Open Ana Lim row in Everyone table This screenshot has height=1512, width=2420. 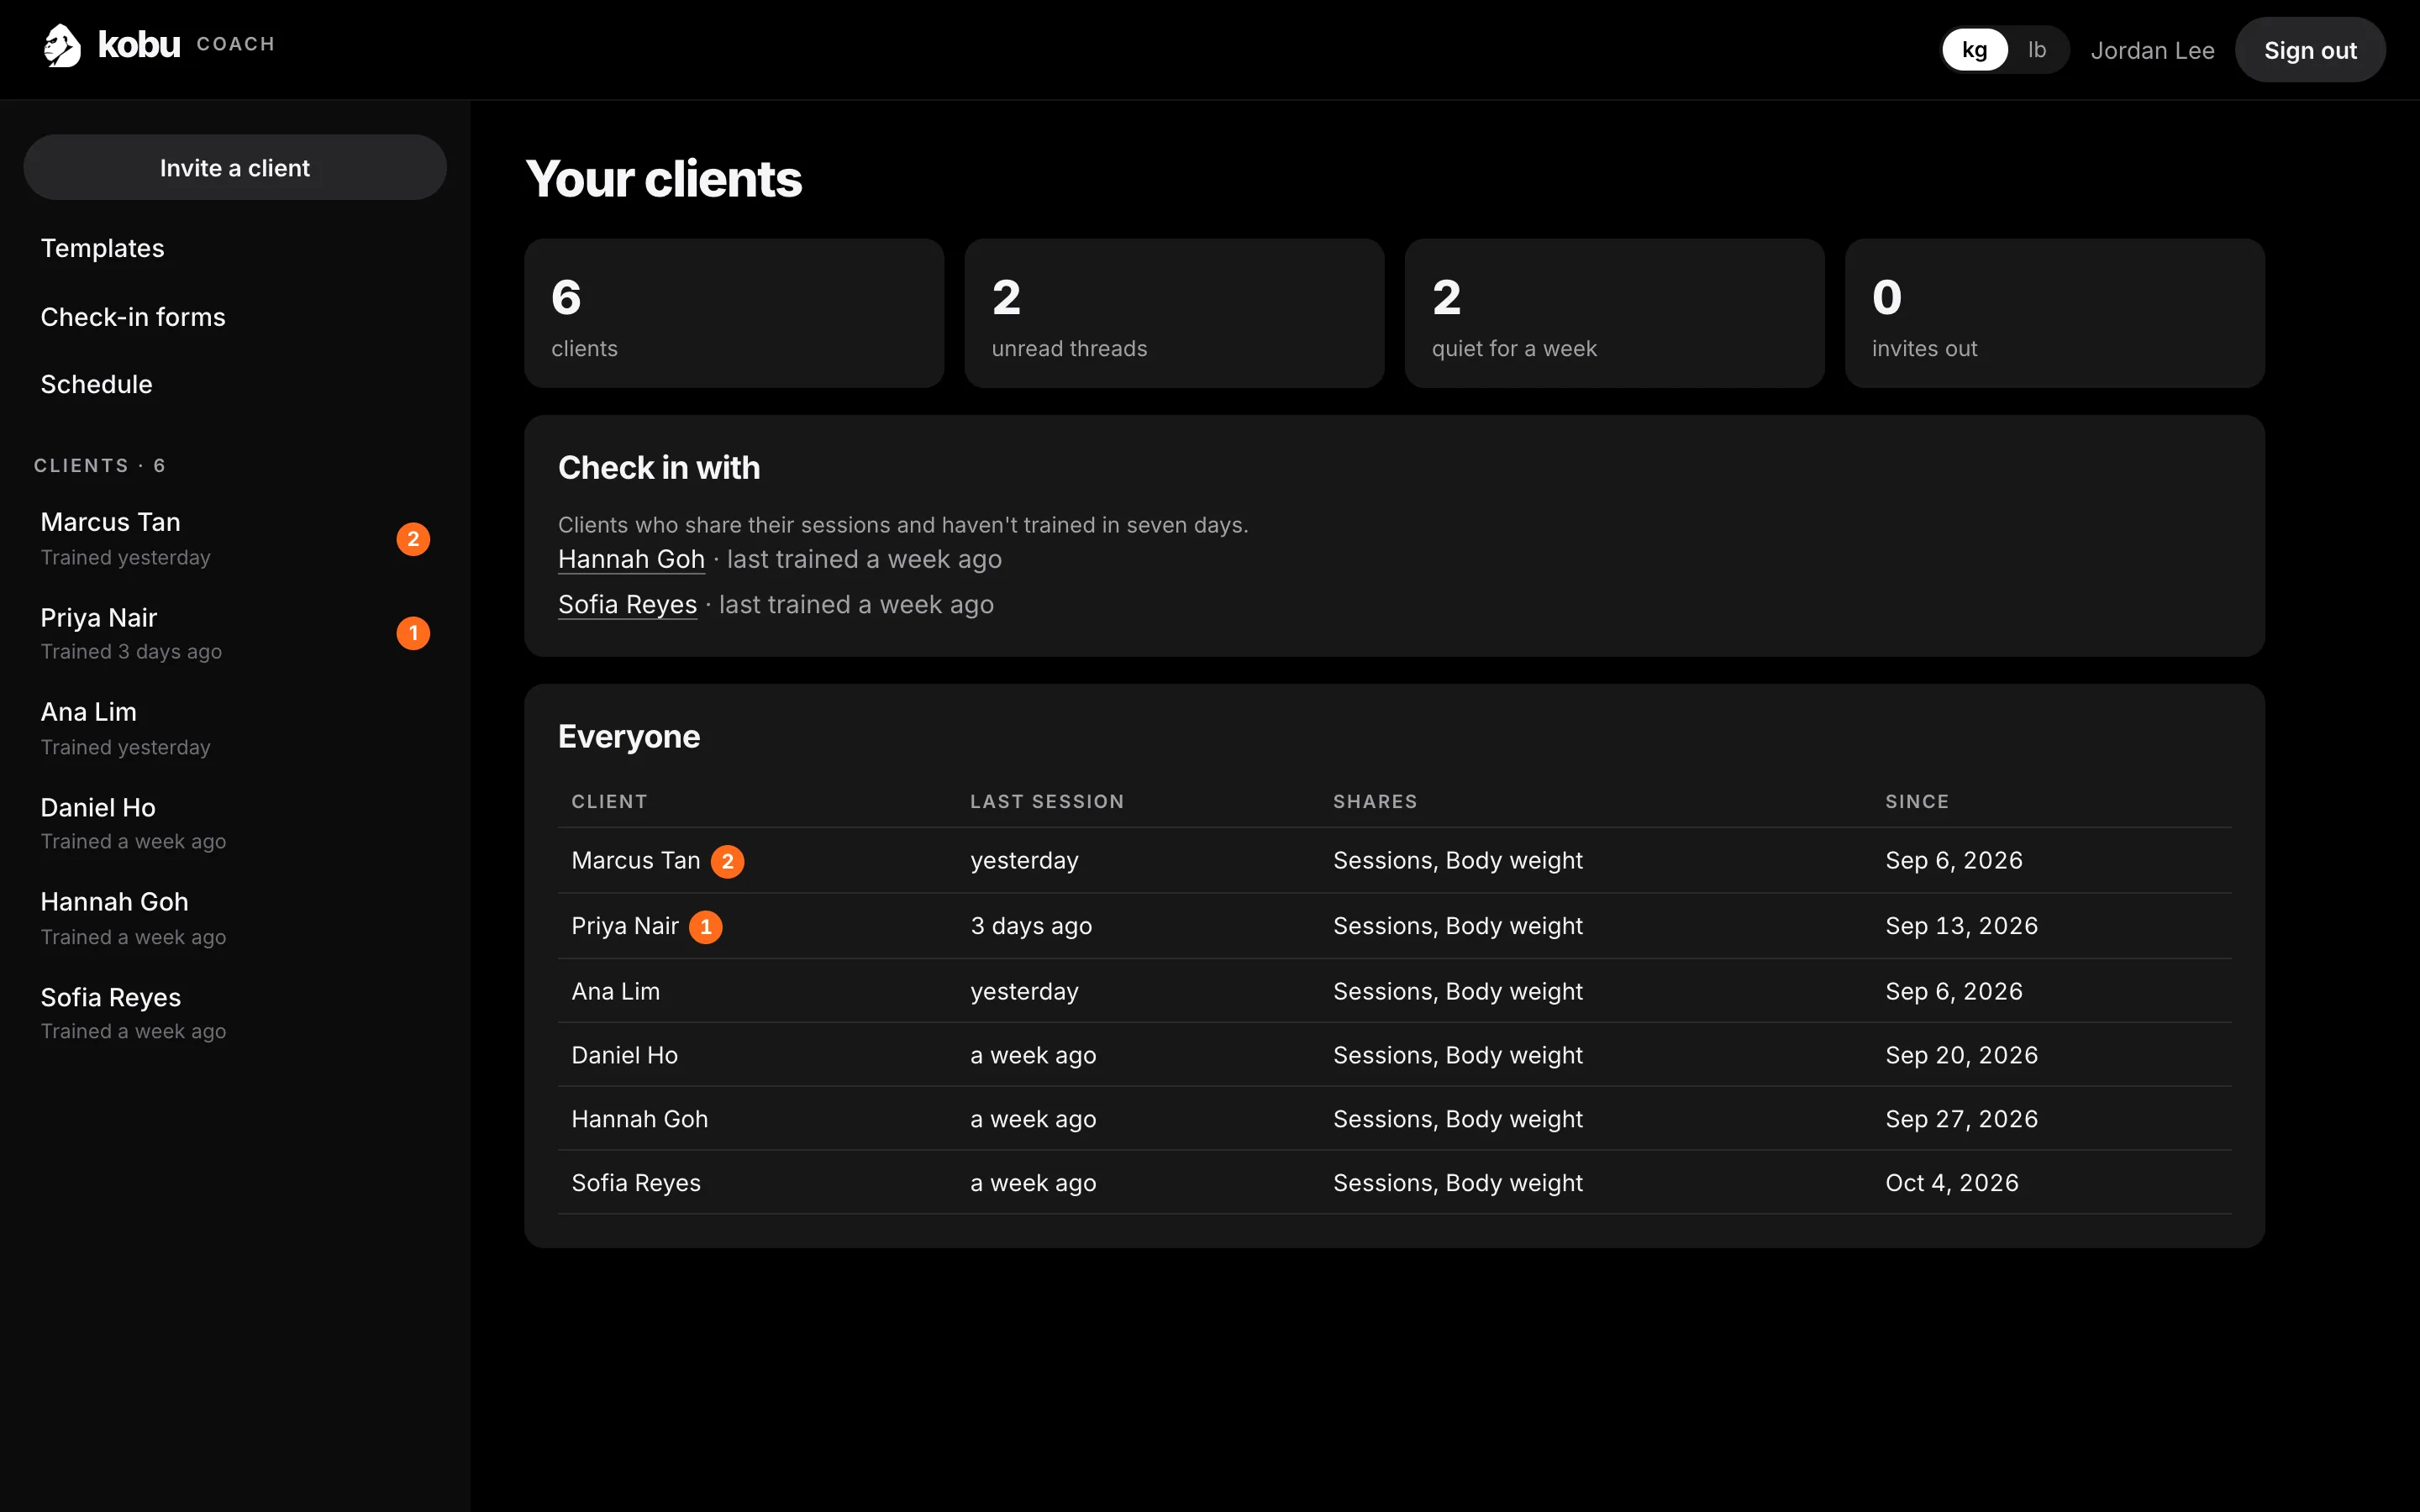(x=1394, y=991)
